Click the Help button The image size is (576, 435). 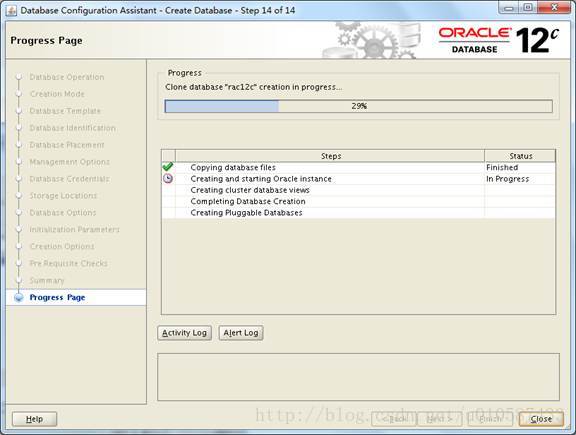(x=35, y=419)
